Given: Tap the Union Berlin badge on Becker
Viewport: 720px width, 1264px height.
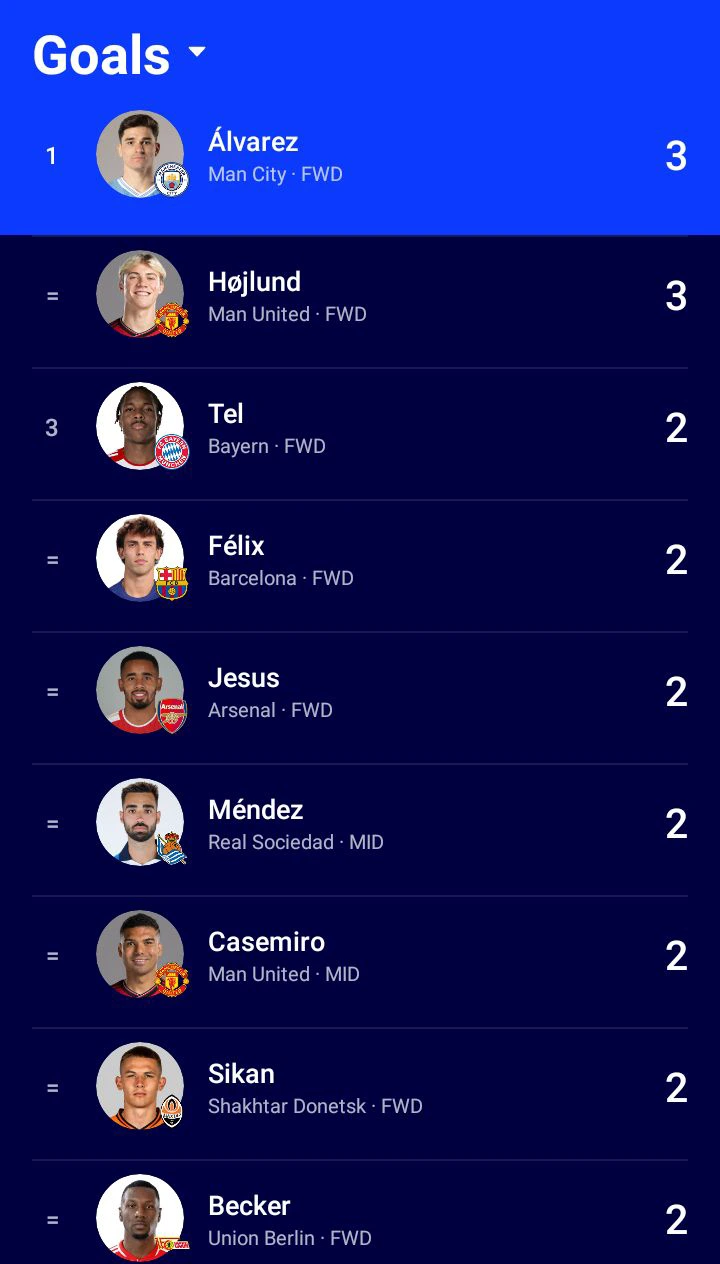Looking at the screenshot, I should coord(172,1244).
